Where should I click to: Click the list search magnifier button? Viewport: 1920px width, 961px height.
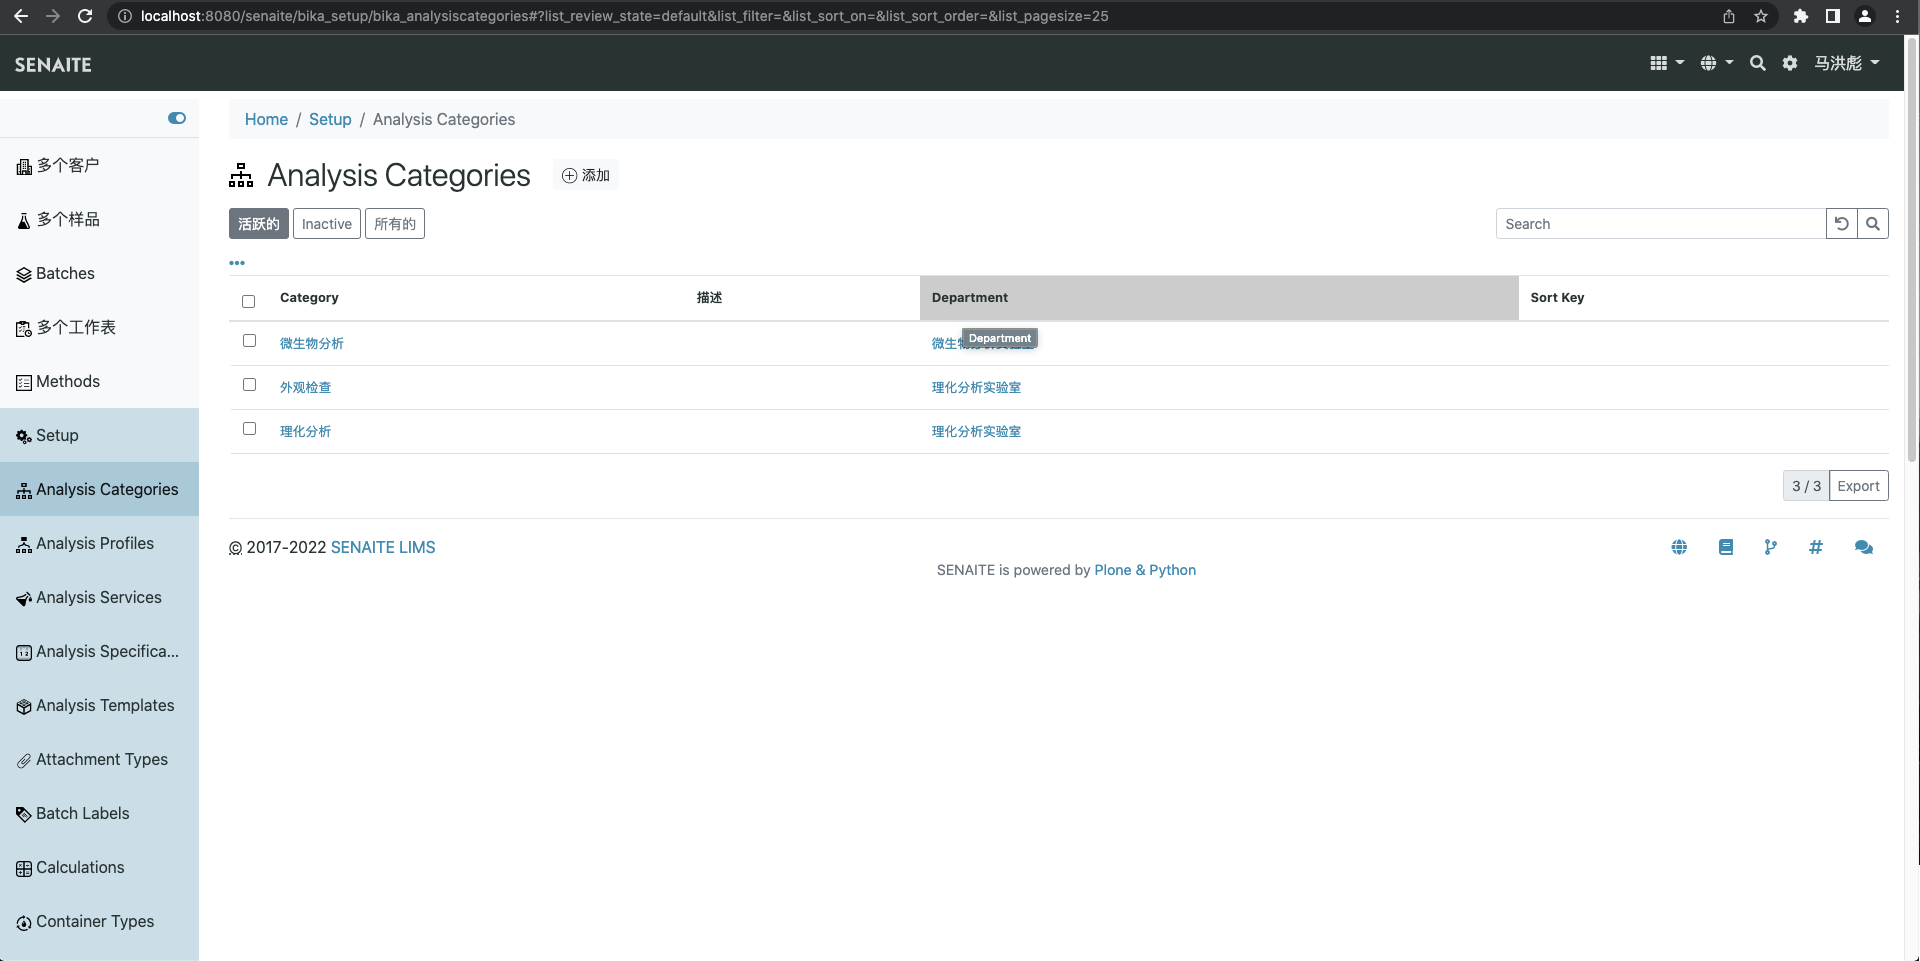pos(1873,224)
